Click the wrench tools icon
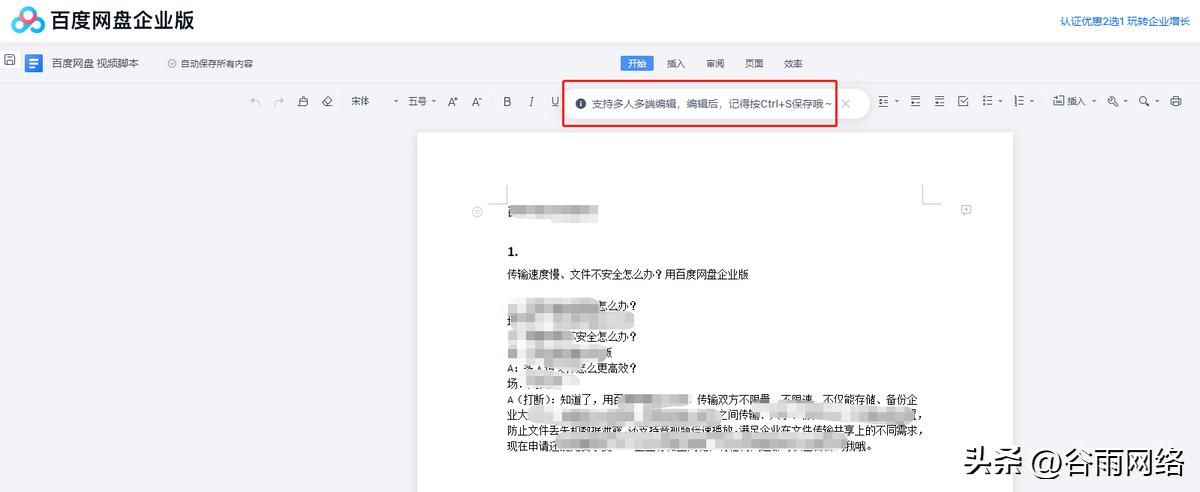The image size is (1200, 492). click(x=1112, y=101)
